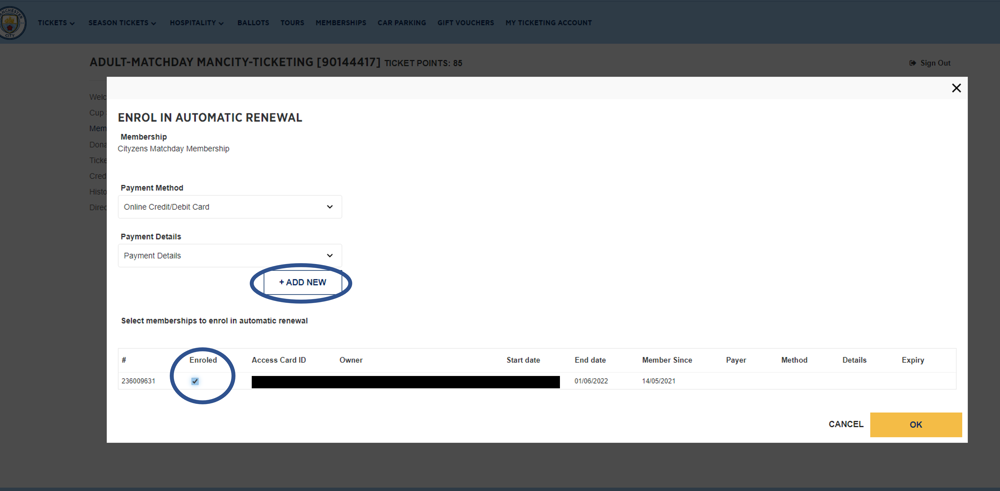Image resolution: width=1000 pixels, height=491 pixels.
Task: Click the Enrol in Automatic Renewal heading
Action: [x=210, y=118]
